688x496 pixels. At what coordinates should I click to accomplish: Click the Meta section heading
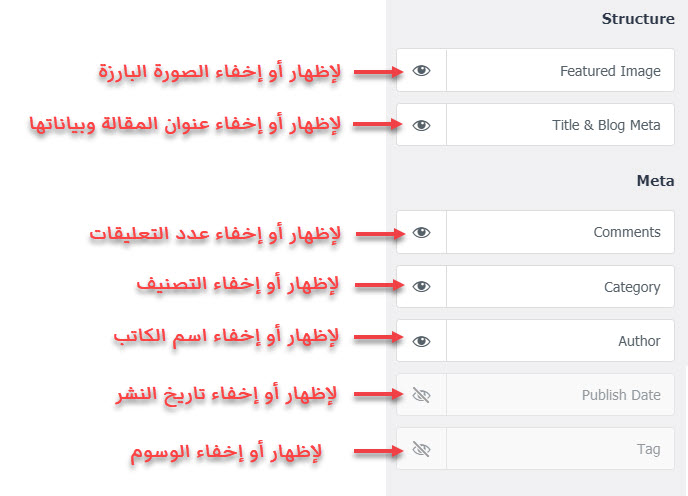tap(655, 181)
